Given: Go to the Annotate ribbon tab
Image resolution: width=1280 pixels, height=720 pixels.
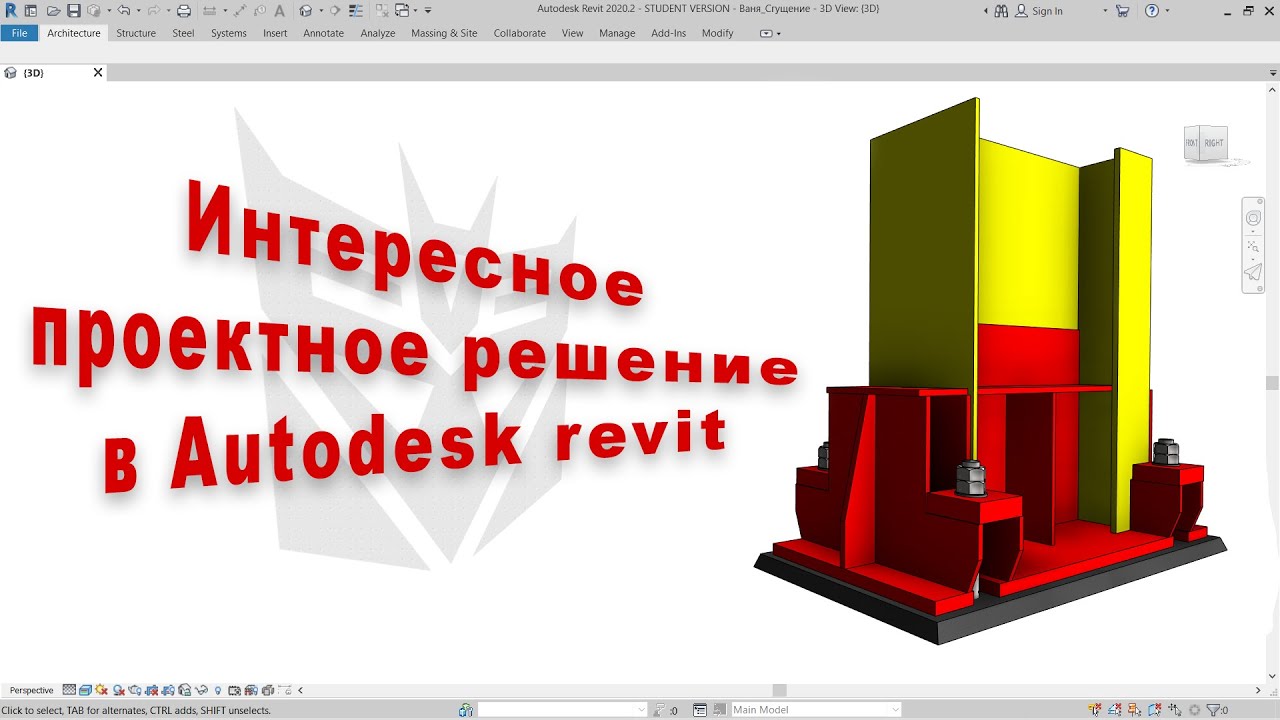Looking at the screenshot, I should [323, 33].
